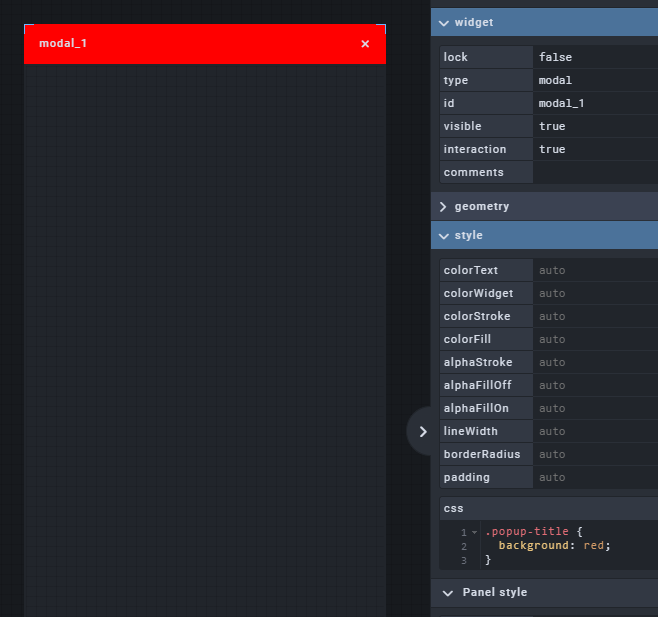Click the .popup-title selector in CSS editor
The width and height of the screenshot is (658, 617).
527,532
